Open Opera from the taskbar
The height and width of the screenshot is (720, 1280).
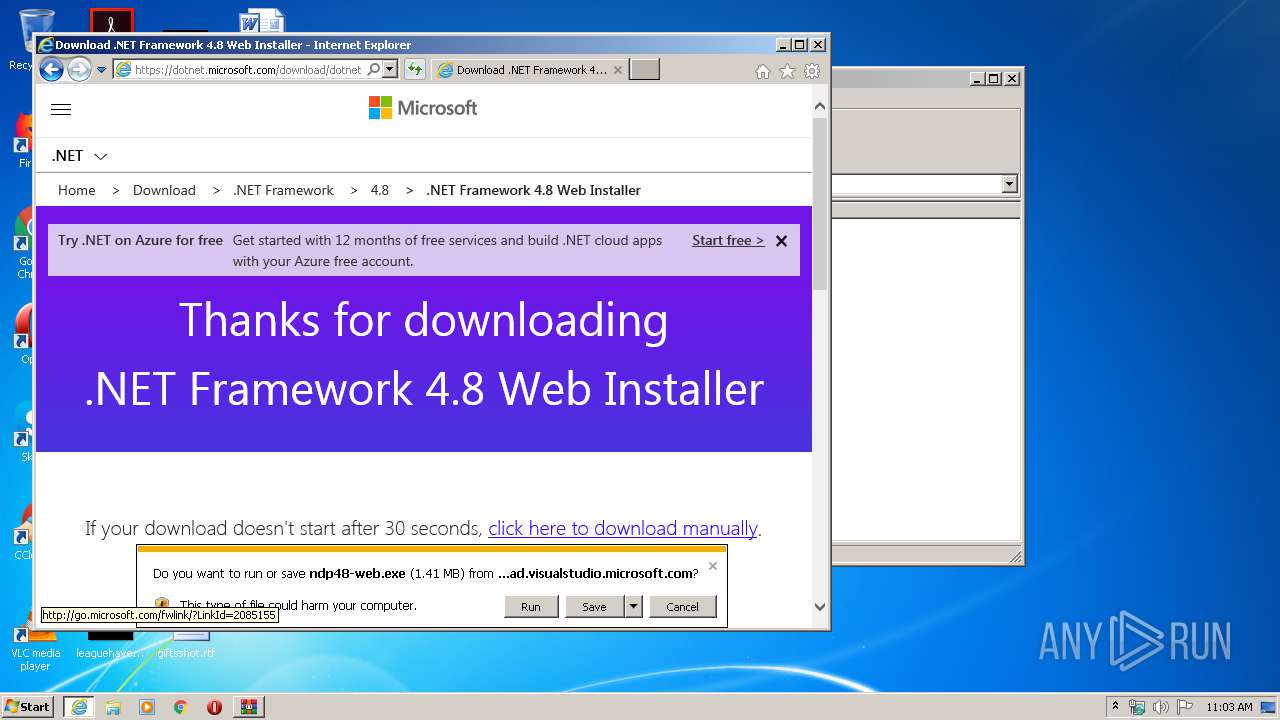[214, 707]
